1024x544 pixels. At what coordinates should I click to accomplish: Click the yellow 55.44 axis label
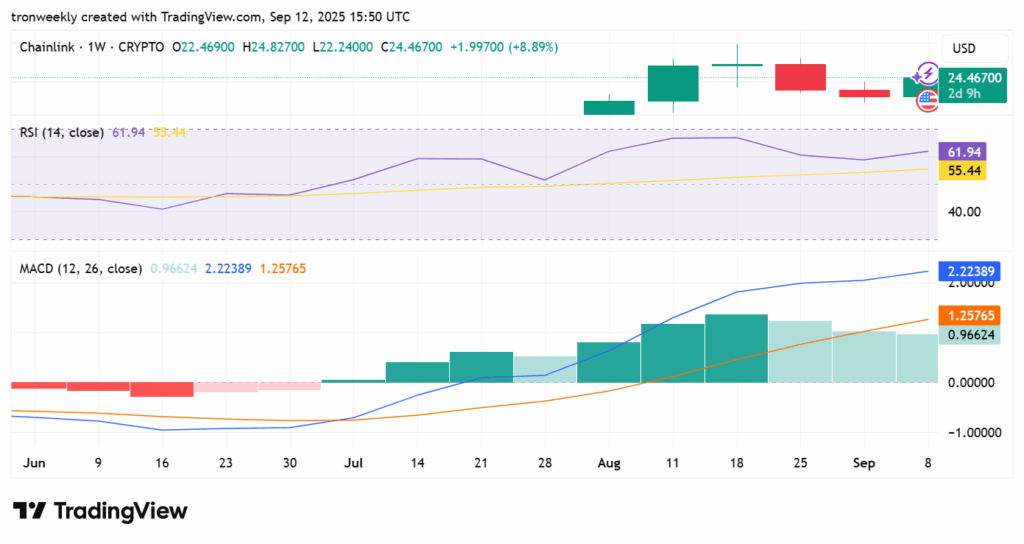tap(962, 170)
